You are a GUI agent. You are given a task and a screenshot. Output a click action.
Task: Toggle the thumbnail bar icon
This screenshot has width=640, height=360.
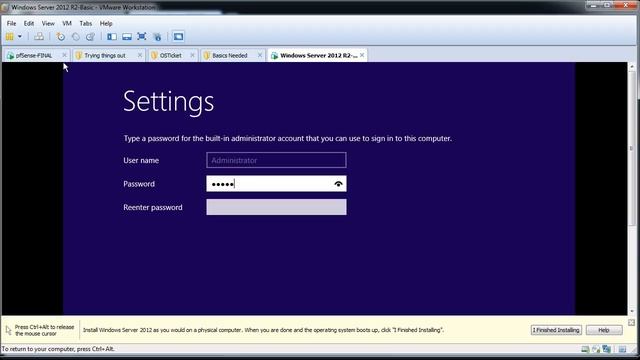coord(127,37)
